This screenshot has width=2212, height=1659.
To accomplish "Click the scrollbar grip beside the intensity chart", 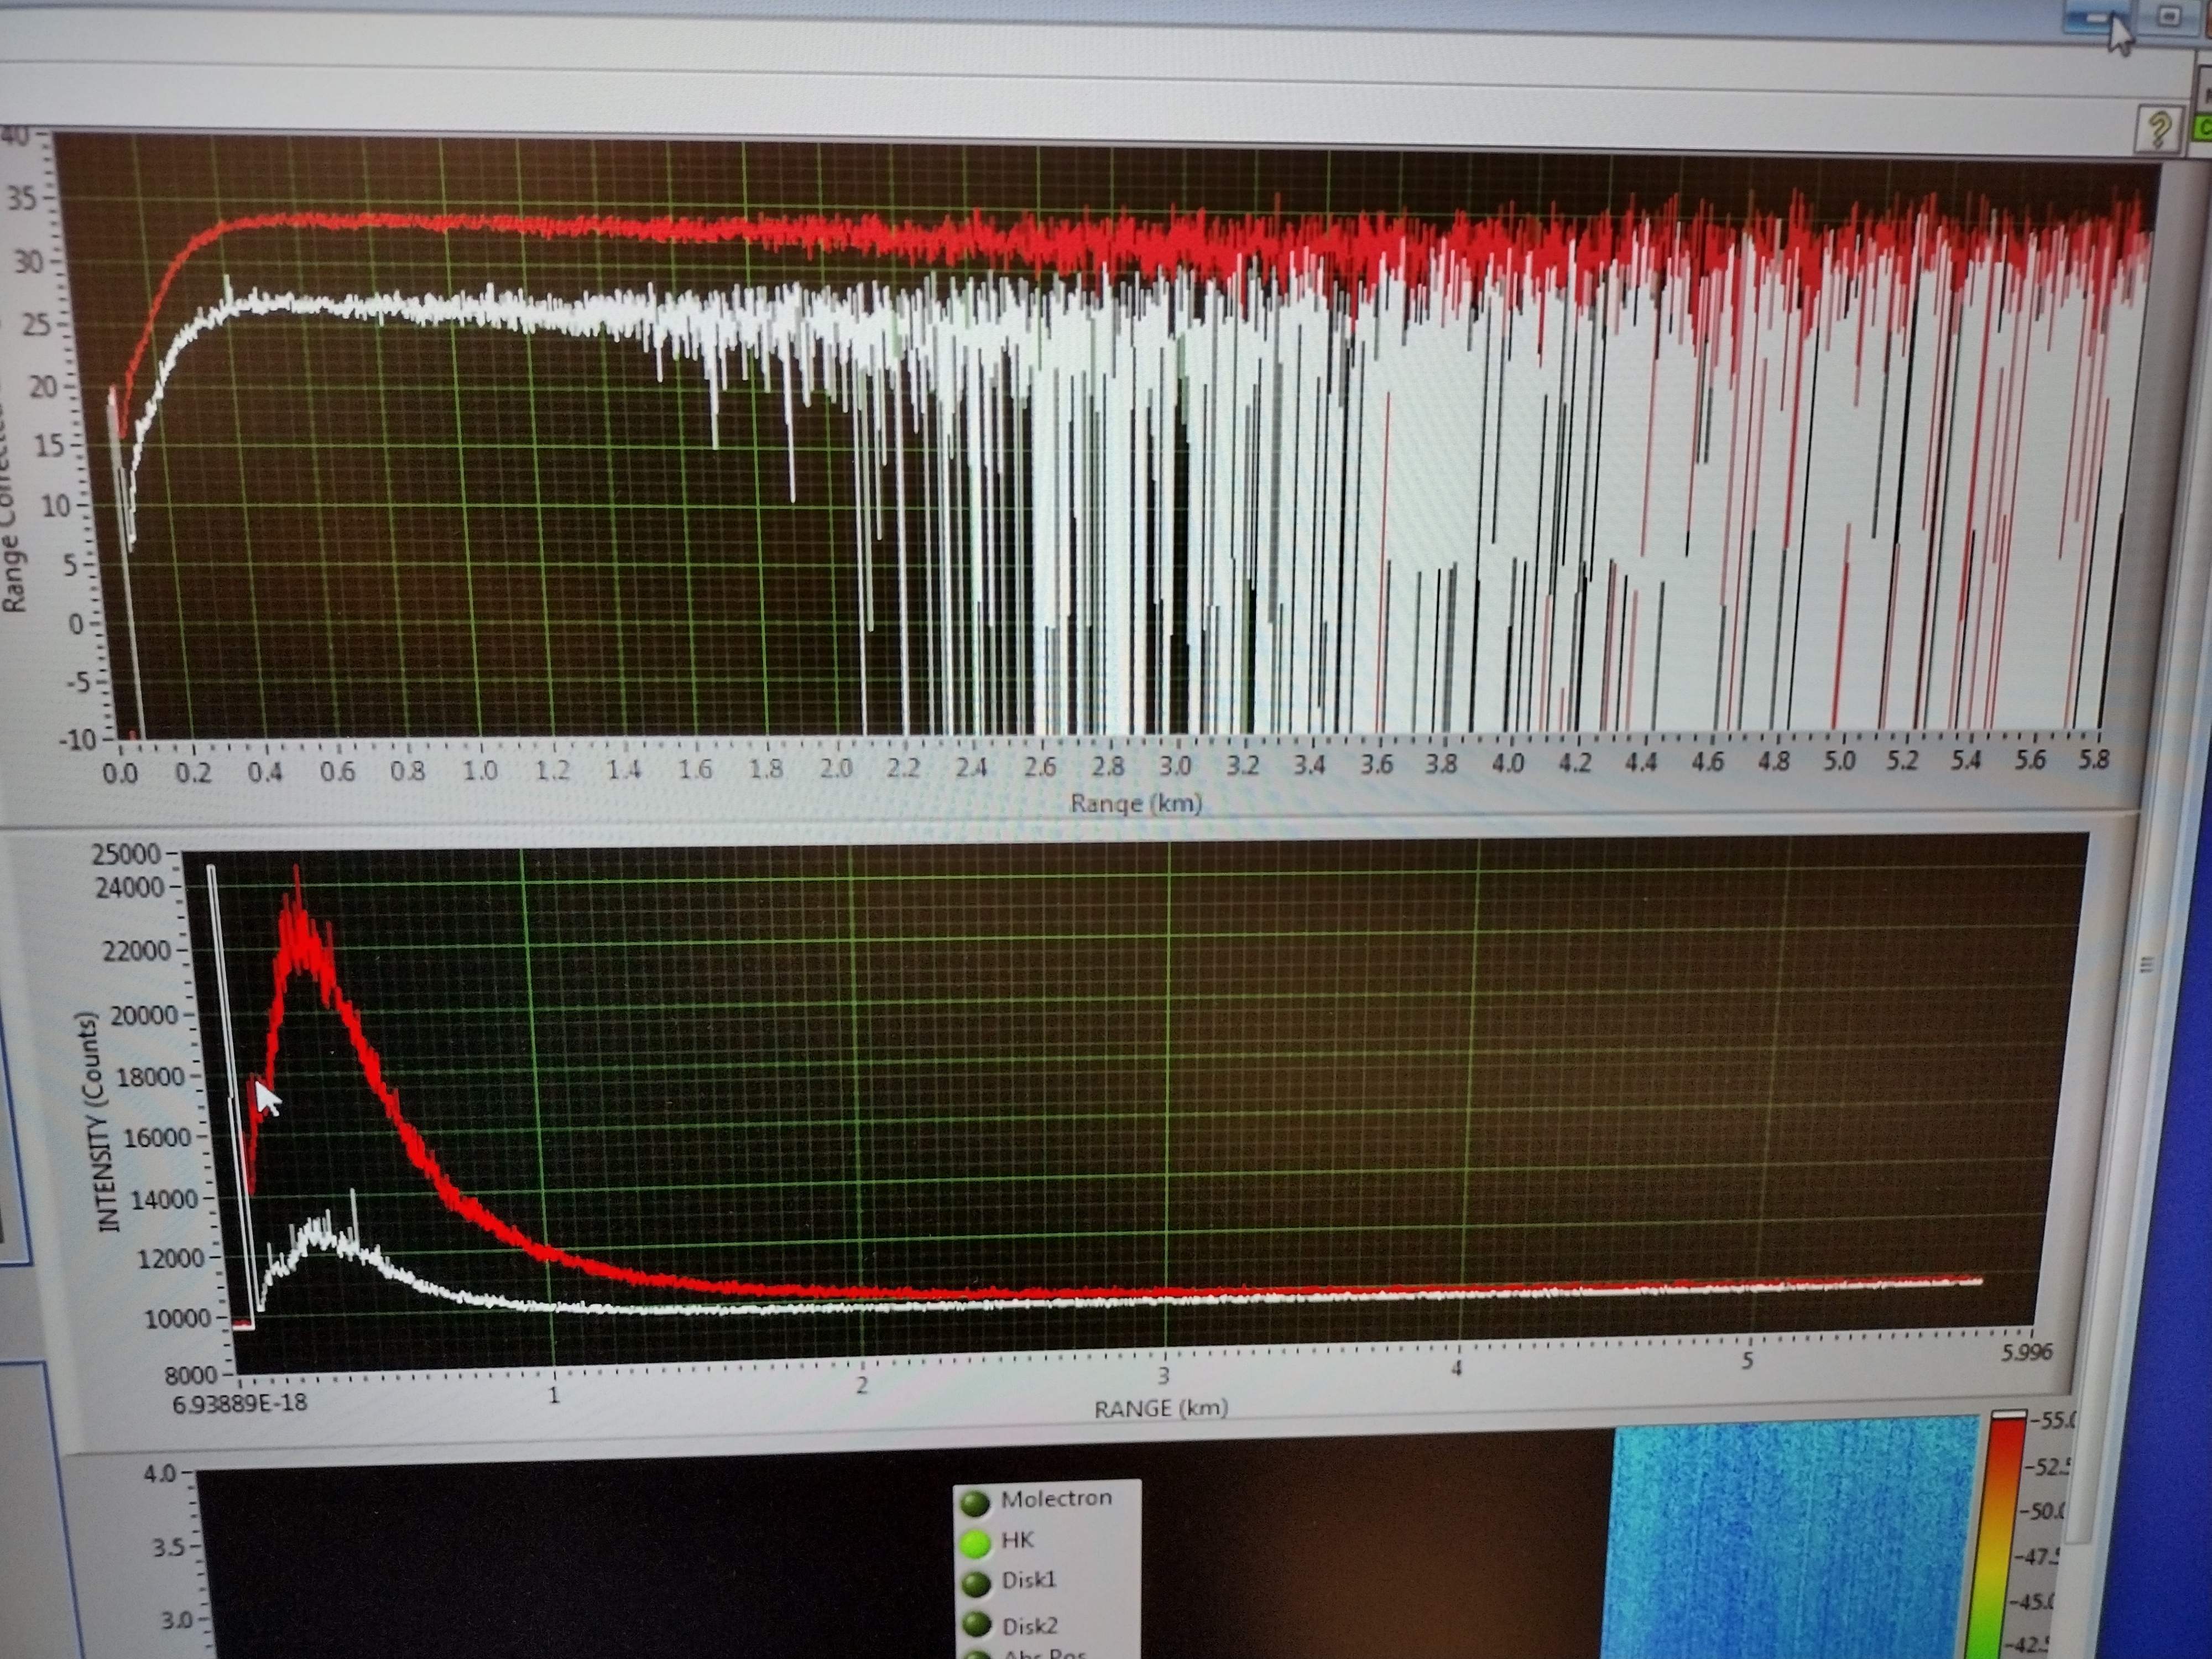I will point(2146,965).
